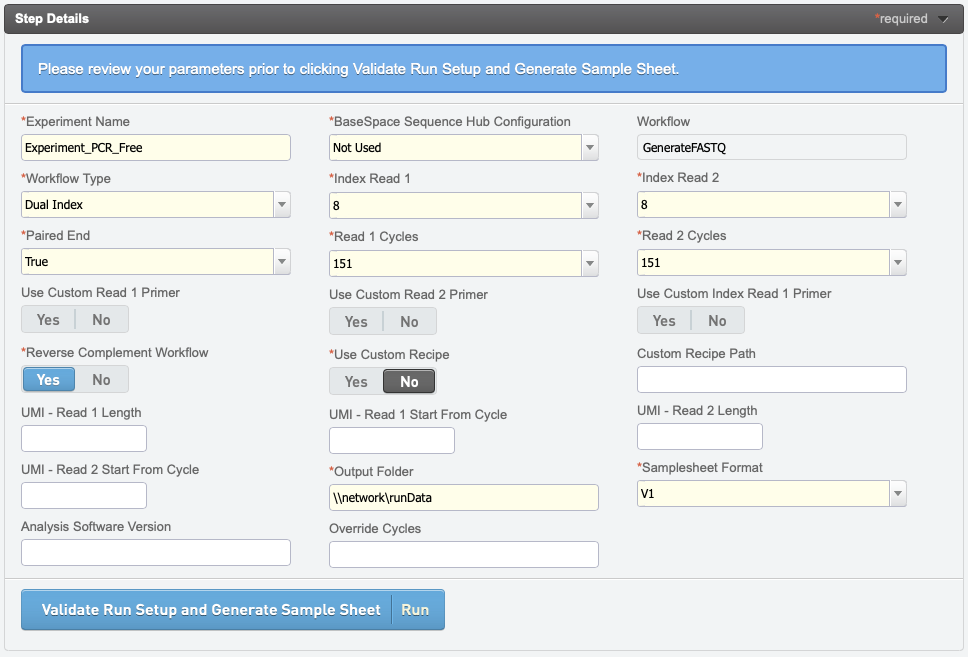Screen dimensions: 968x657
Task: Collapse the Step Details header arrow
Action: (x=943, y=19)
